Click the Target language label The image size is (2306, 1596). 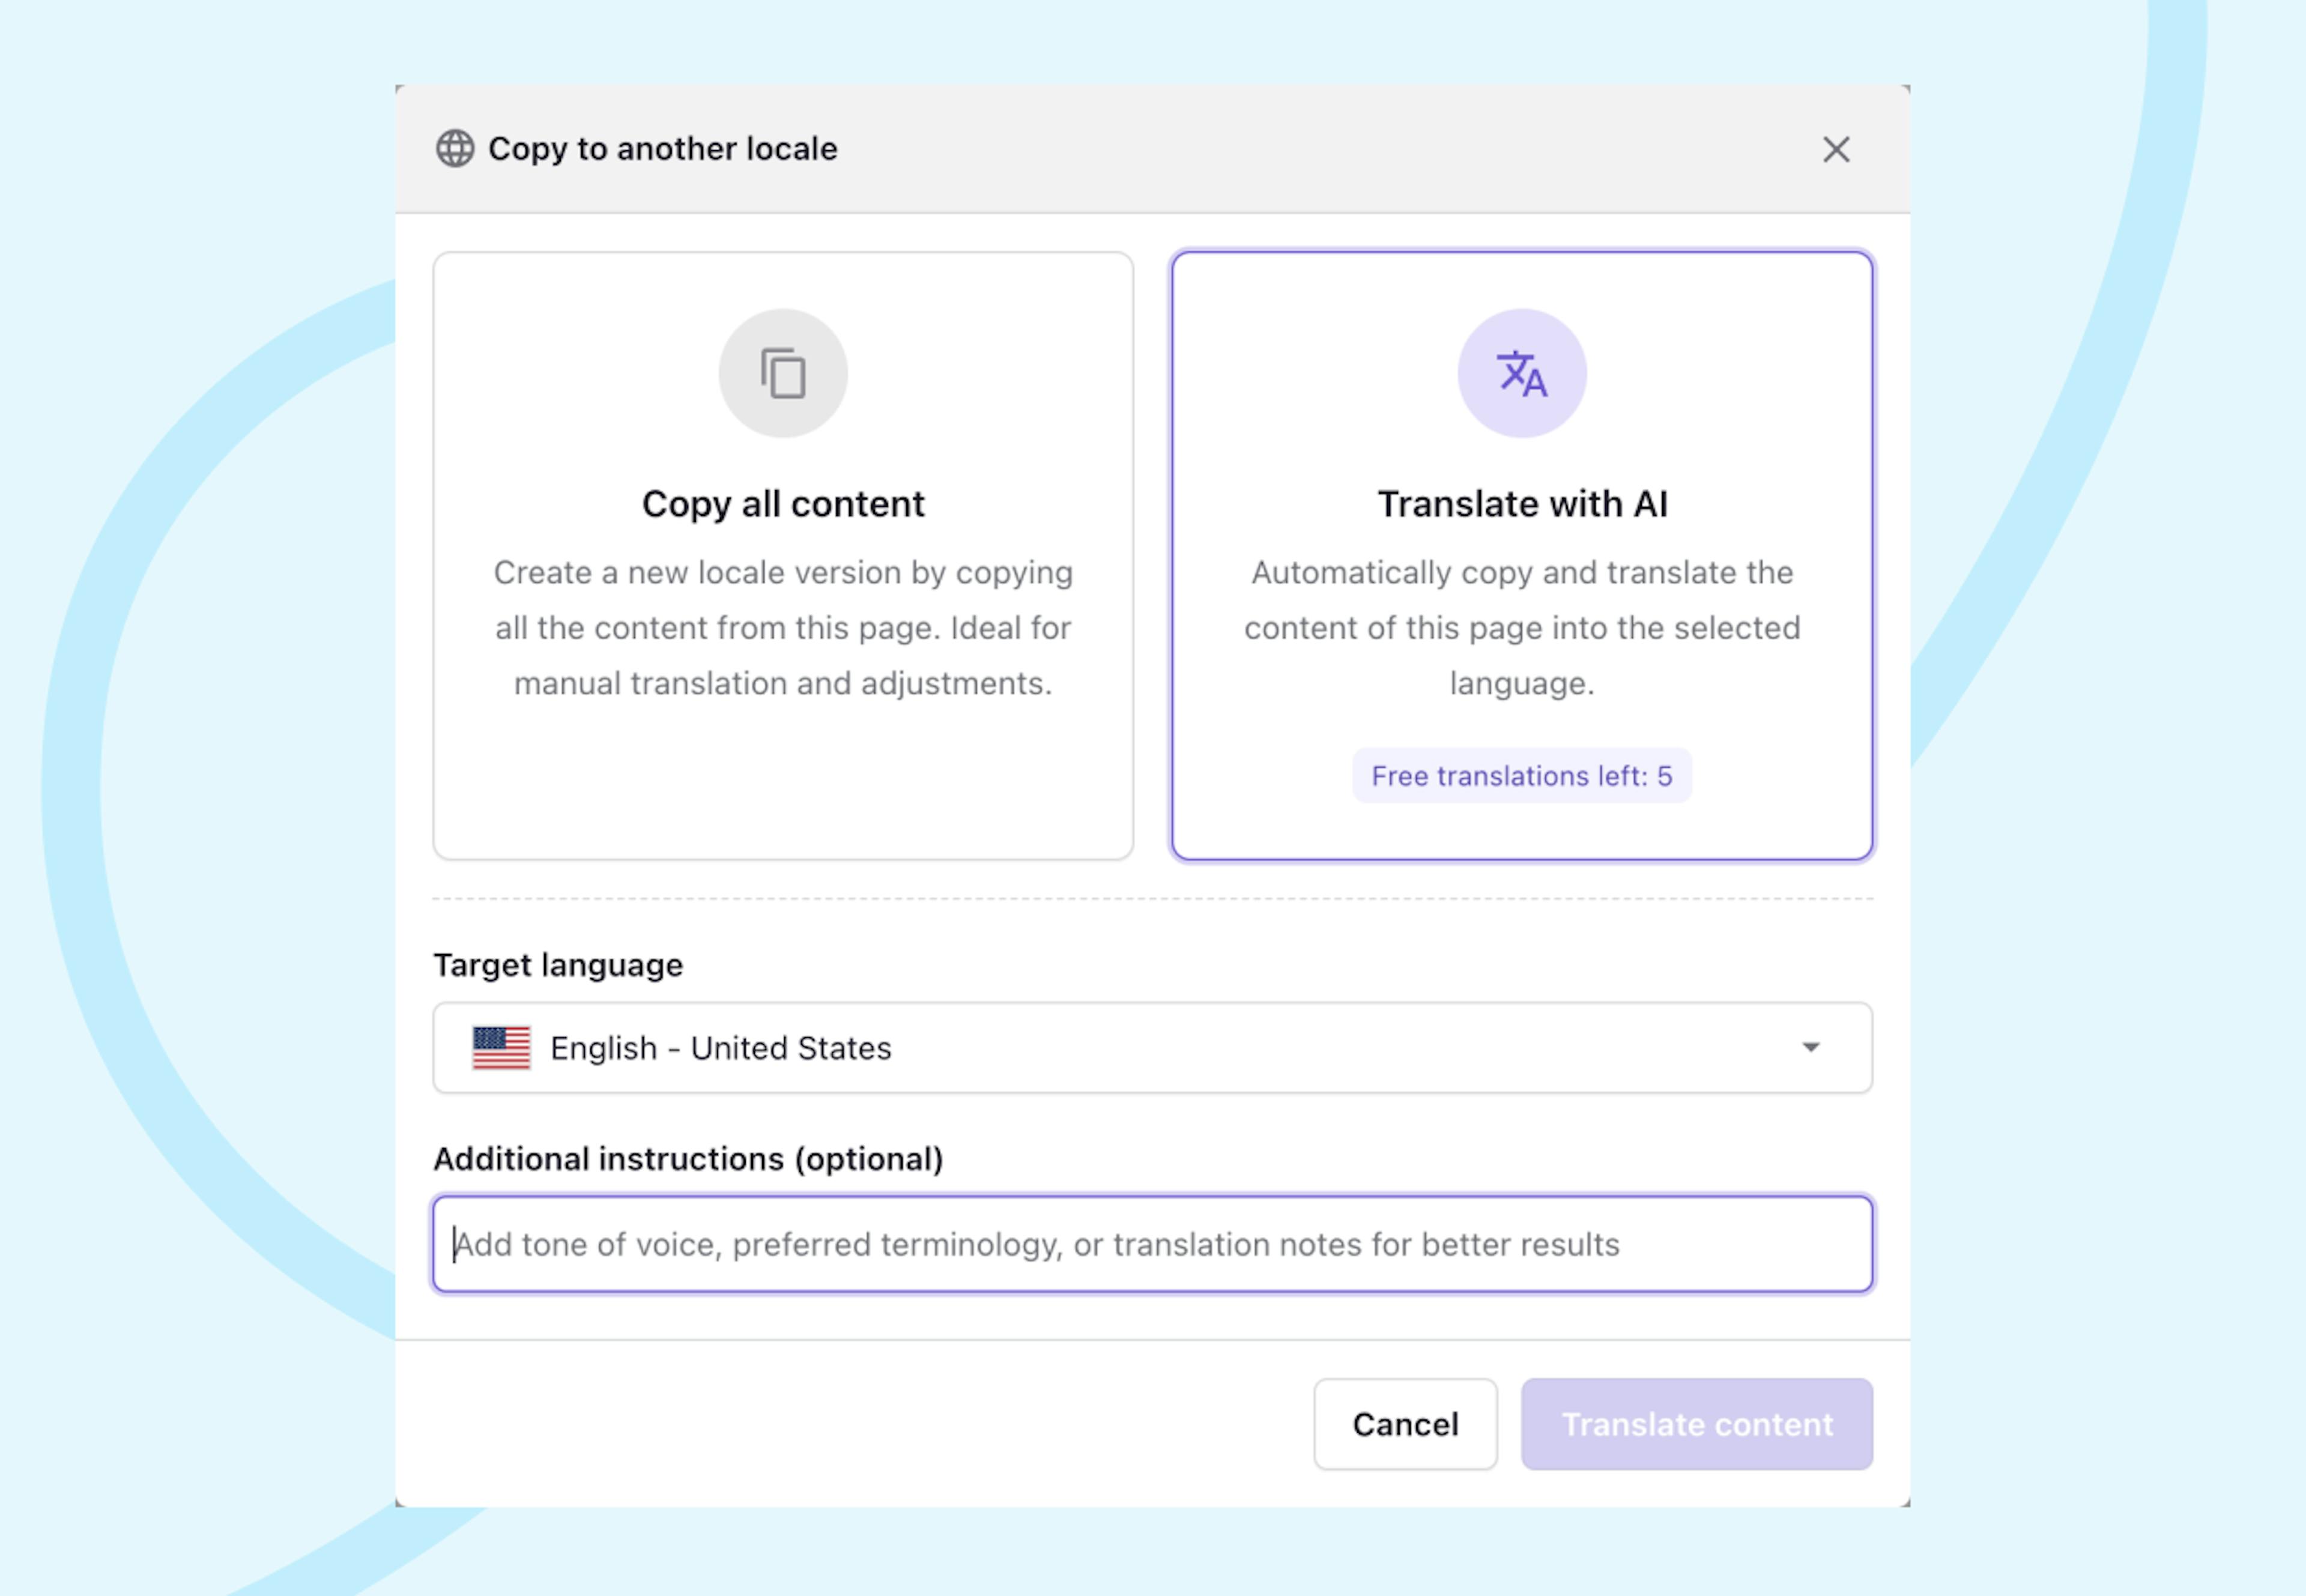[558, 965]
